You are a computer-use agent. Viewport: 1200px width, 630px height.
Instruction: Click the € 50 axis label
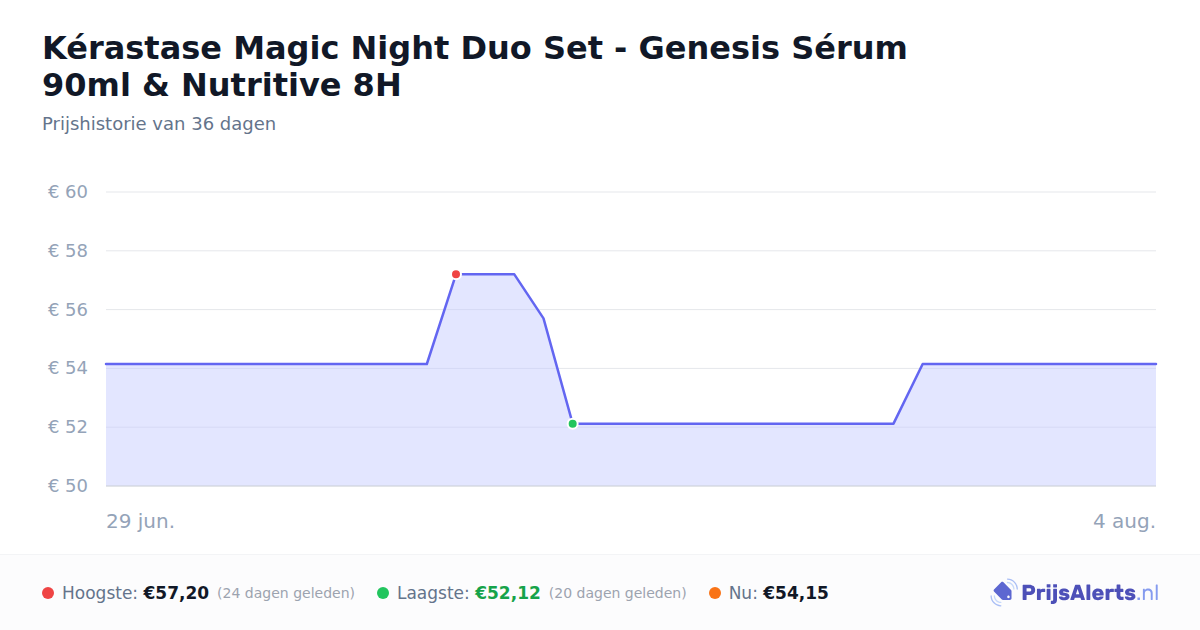pyautogui.click(x=68, y=486)
